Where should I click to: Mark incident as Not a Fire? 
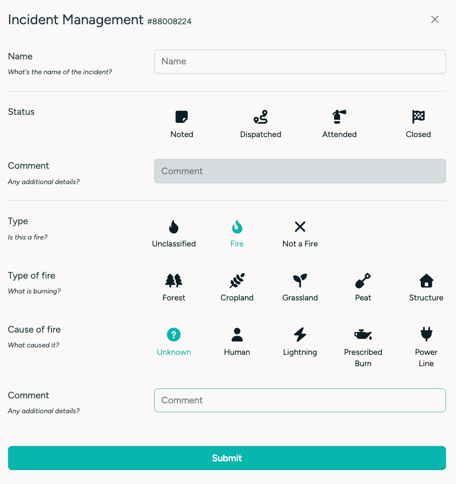point(300,234)
